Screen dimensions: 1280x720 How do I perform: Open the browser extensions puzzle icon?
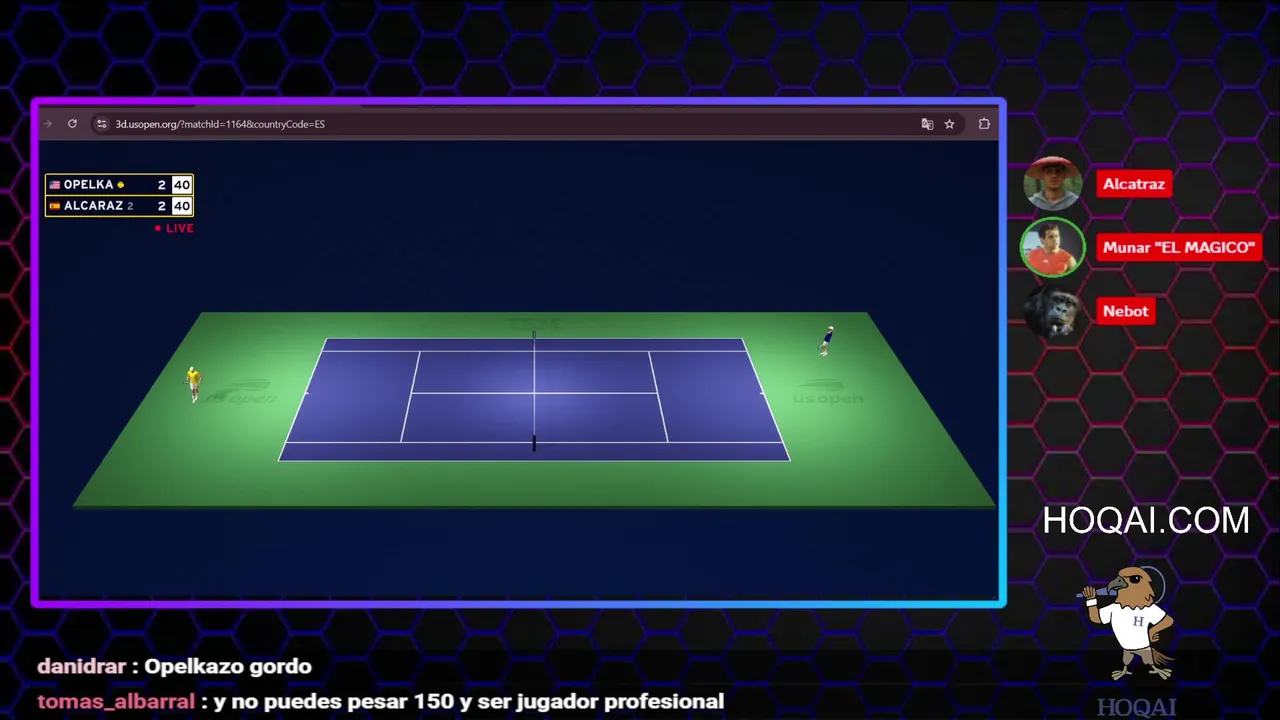point(984,124)
